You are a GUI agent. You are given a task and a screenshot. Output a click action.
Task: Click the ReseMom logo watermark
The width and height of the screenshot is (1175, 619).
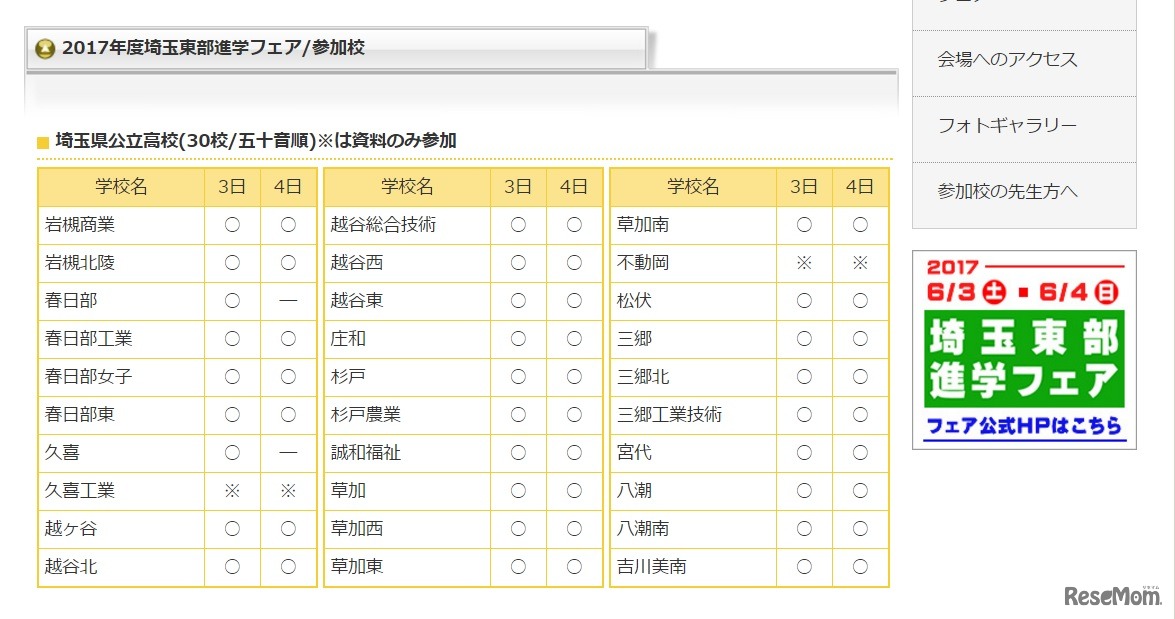[1112, 596]
